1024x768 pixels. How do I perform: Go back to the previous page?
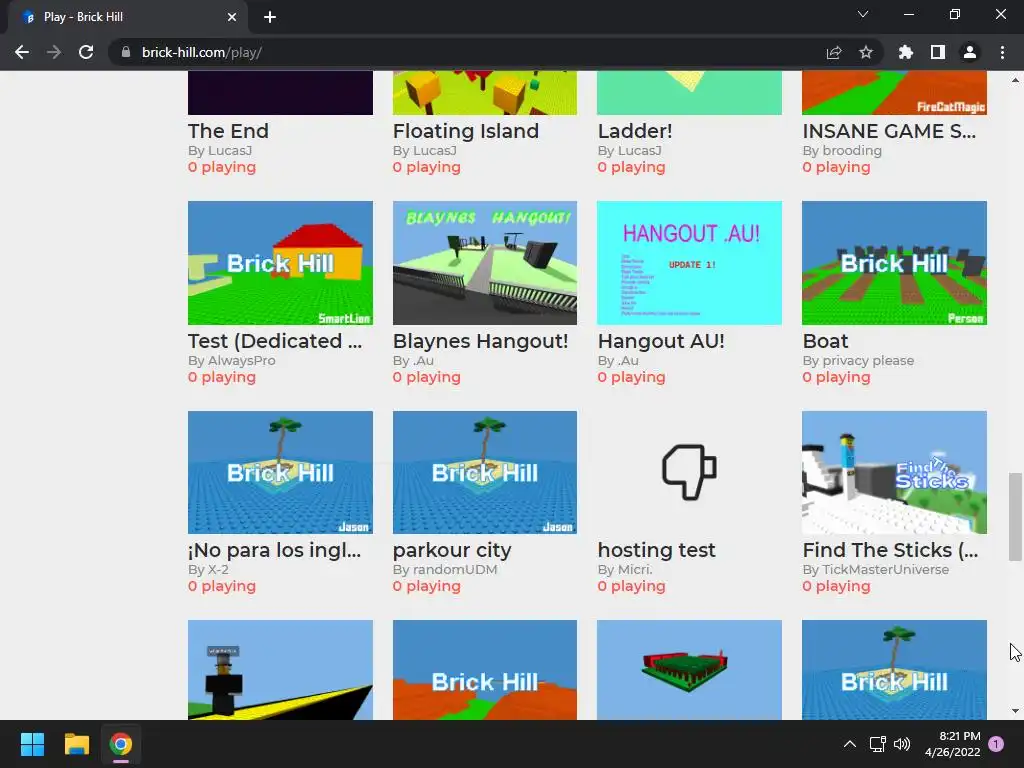click(x=22, y=52)
